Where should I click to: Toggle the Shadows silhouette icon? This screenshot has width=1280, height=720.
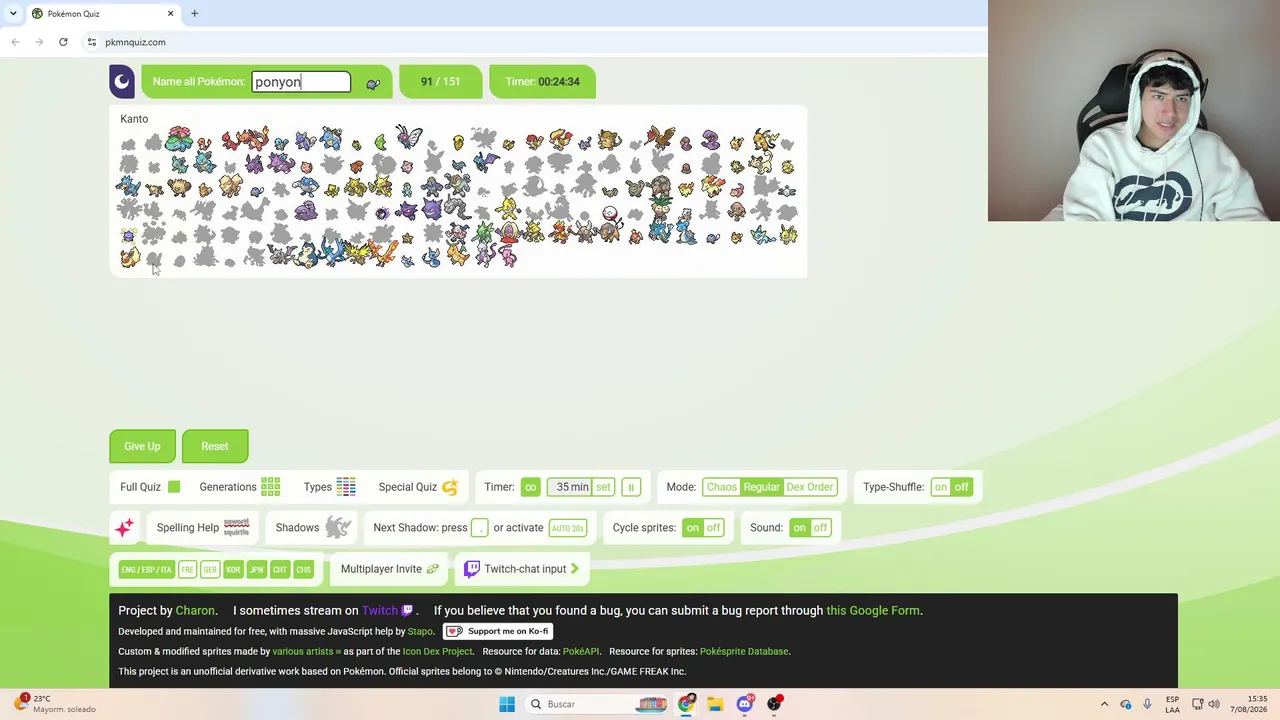338,527
